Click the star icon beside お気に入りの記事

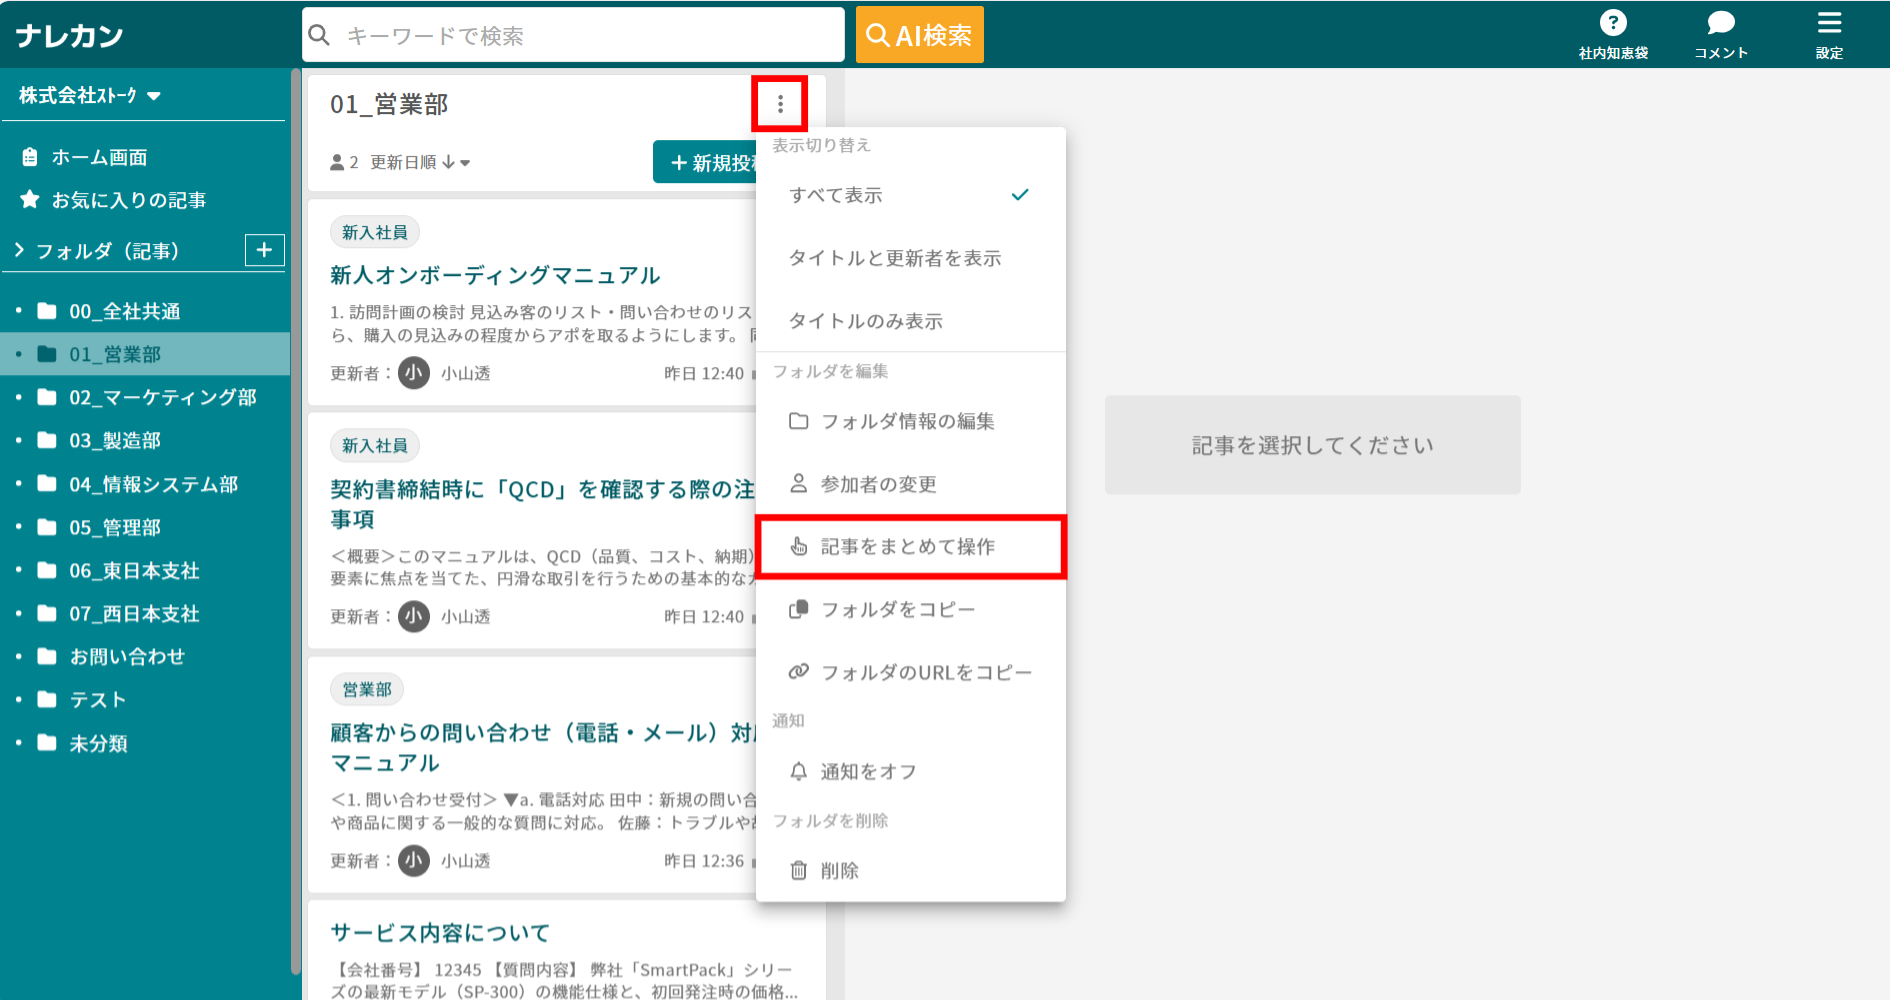29,199
